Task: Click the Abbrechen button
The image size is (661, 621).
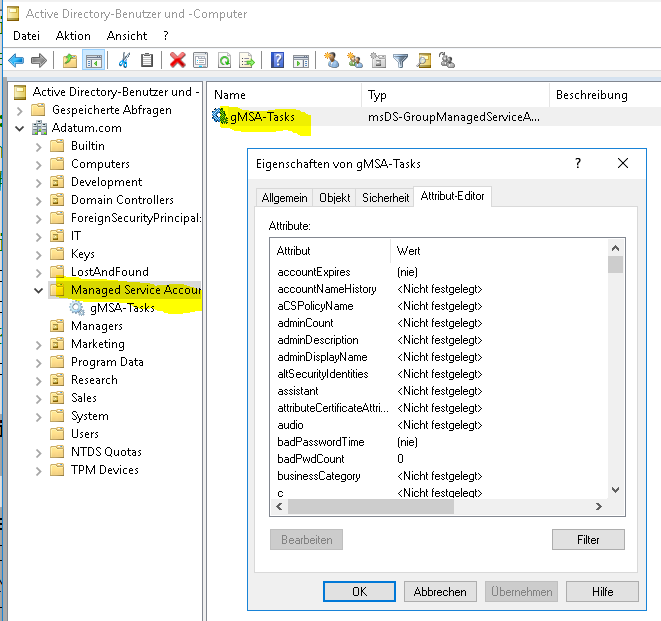Action: (x=440, y=591)
